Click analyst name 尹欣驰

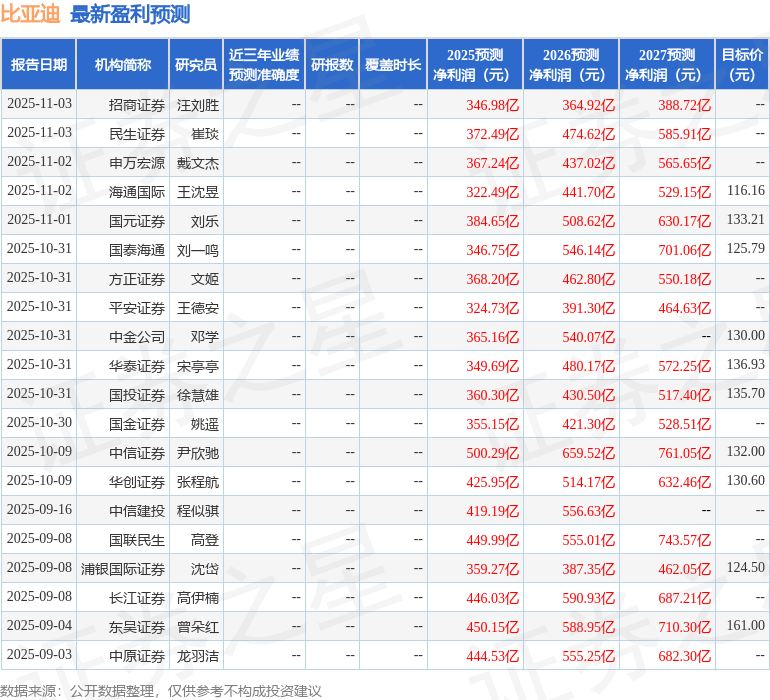click(197, 452)
